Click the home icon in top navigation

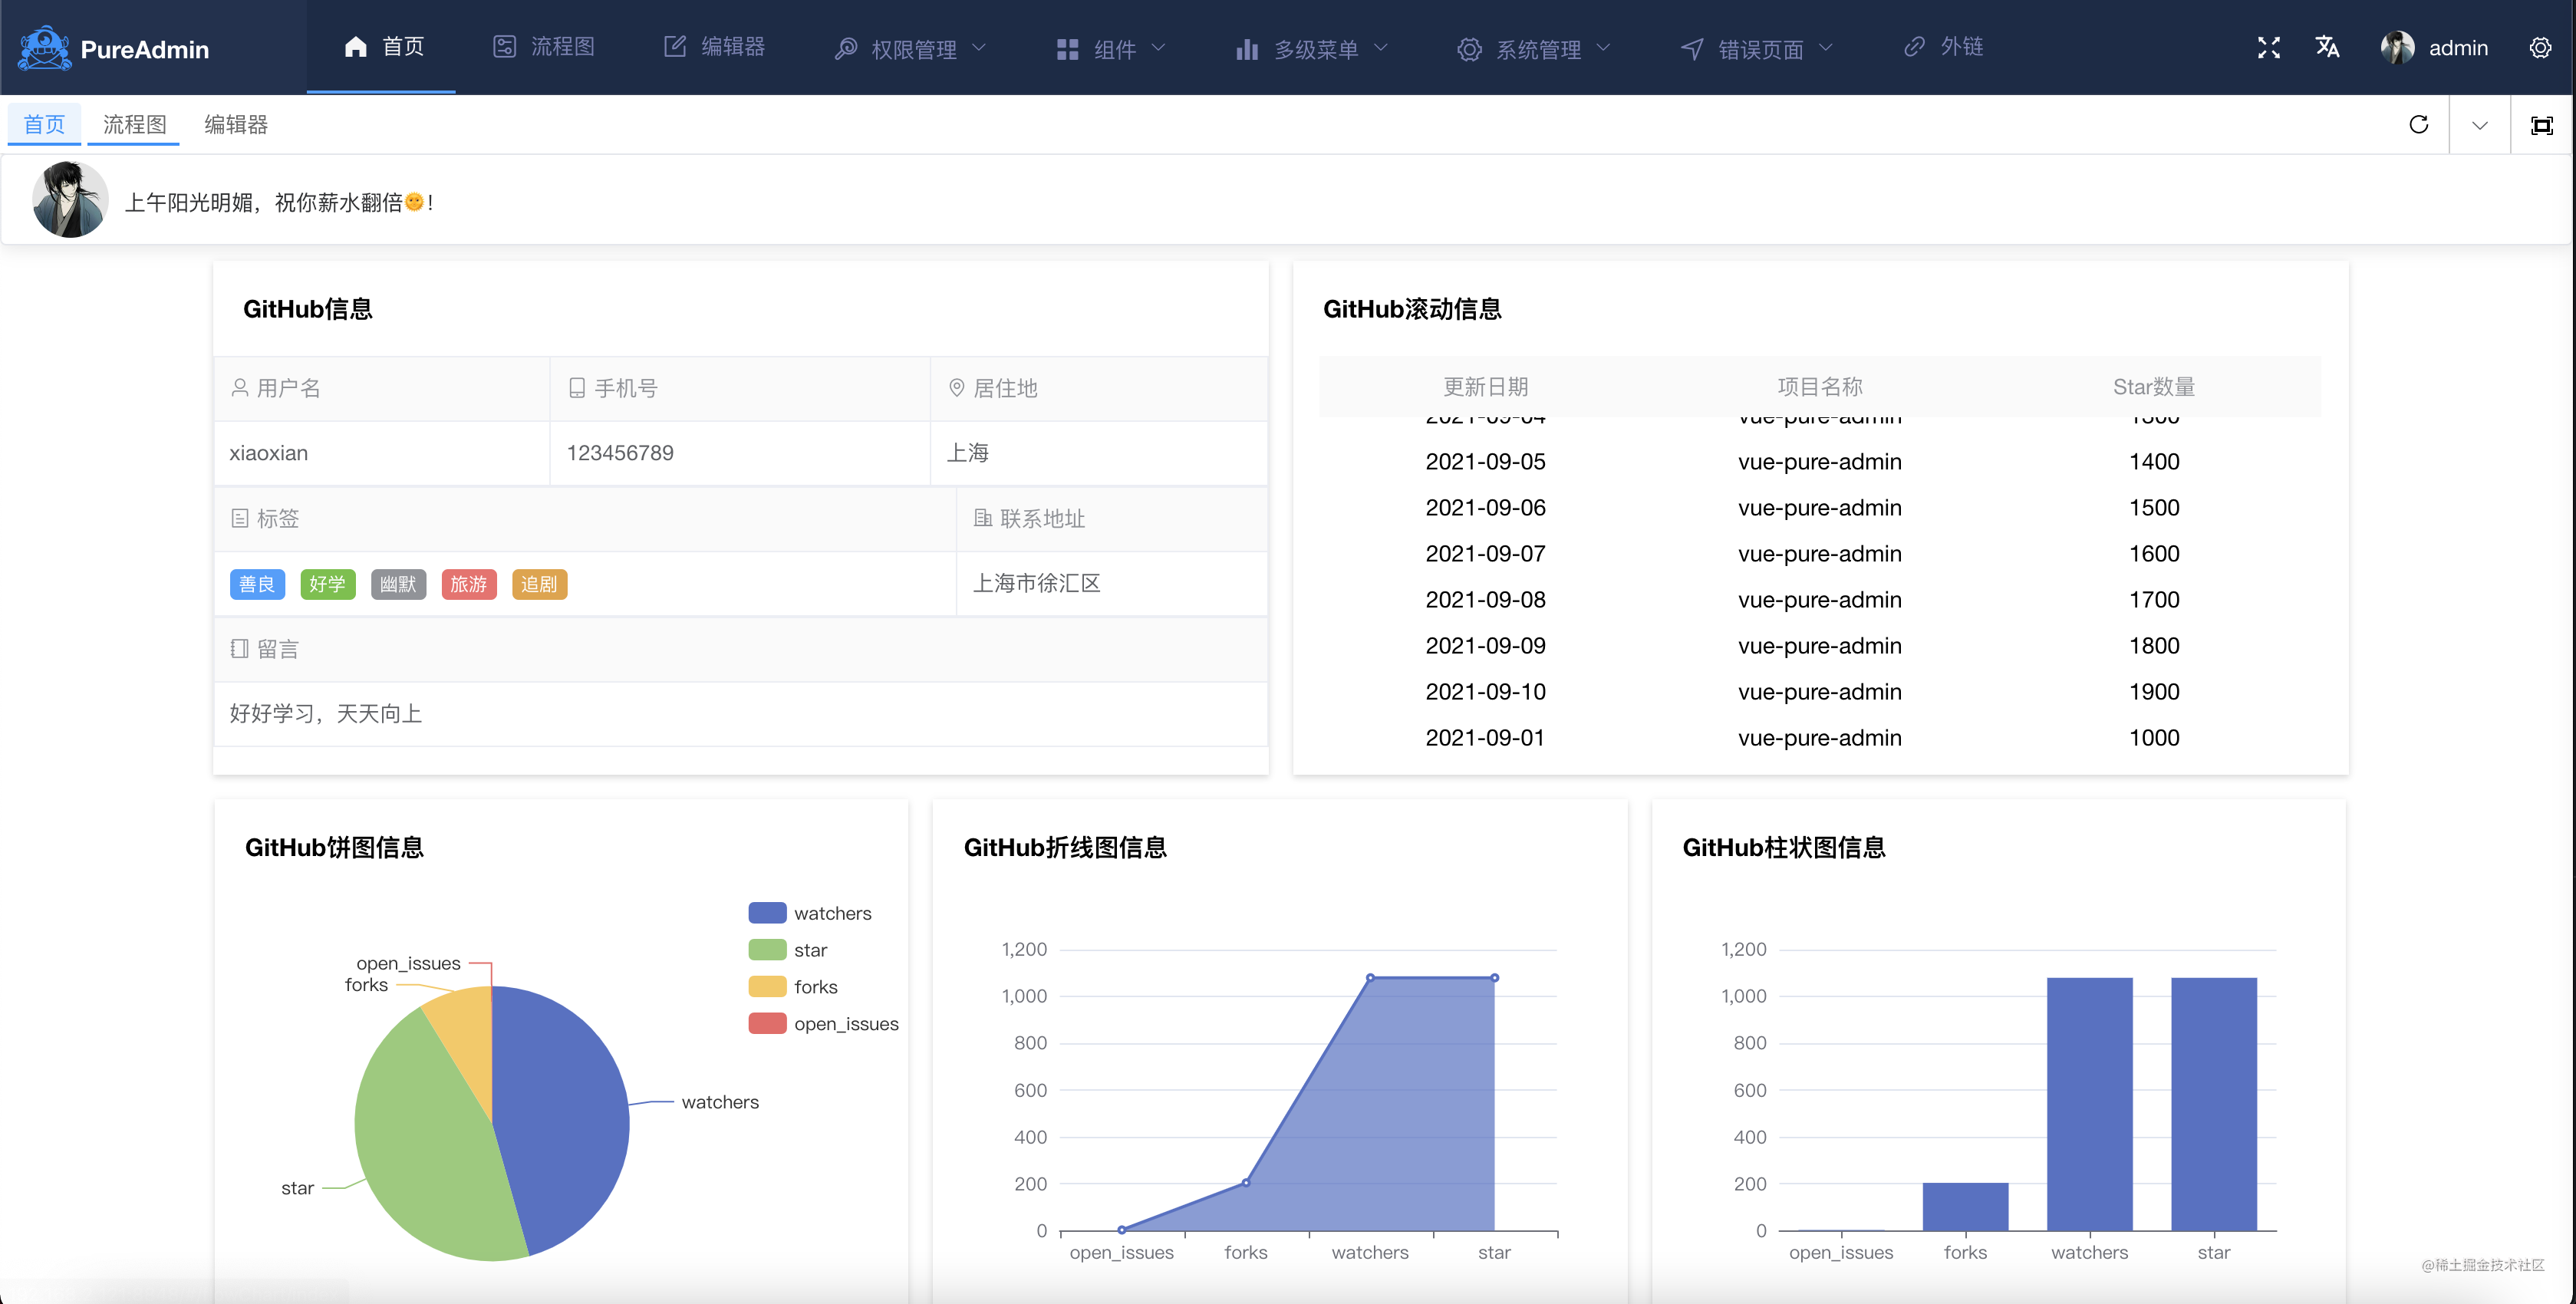pyautogui.click(x=356, y=47)
